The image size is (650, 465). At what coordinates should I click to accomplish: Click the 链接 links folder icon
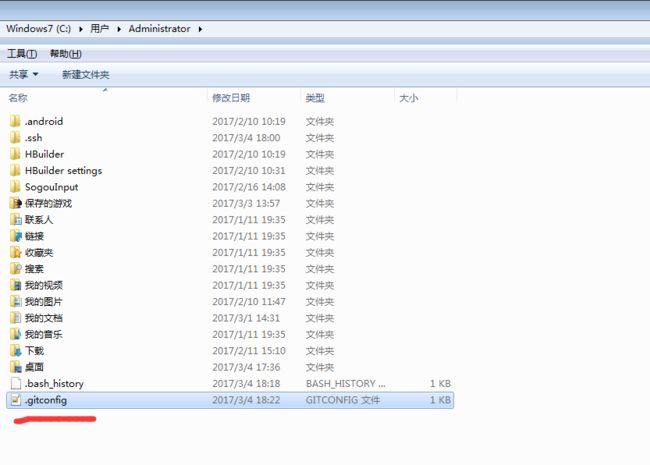pos(15,236)
